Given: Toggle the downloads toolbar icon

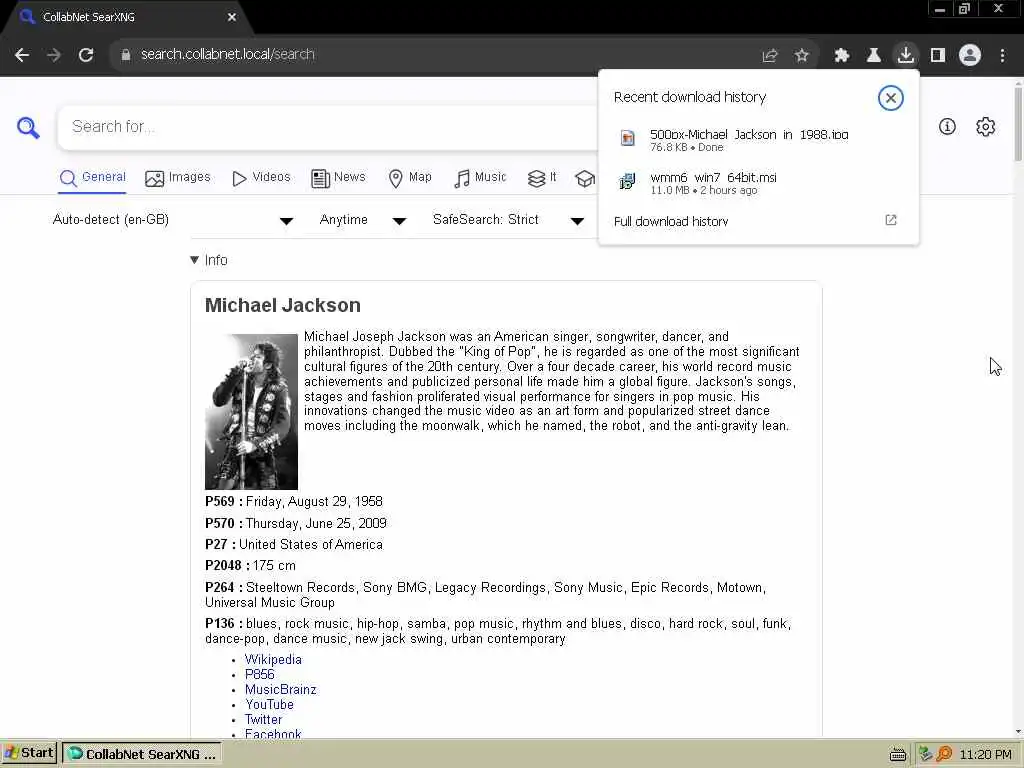Looking at the screenshot, I should [x=906, y=55].
